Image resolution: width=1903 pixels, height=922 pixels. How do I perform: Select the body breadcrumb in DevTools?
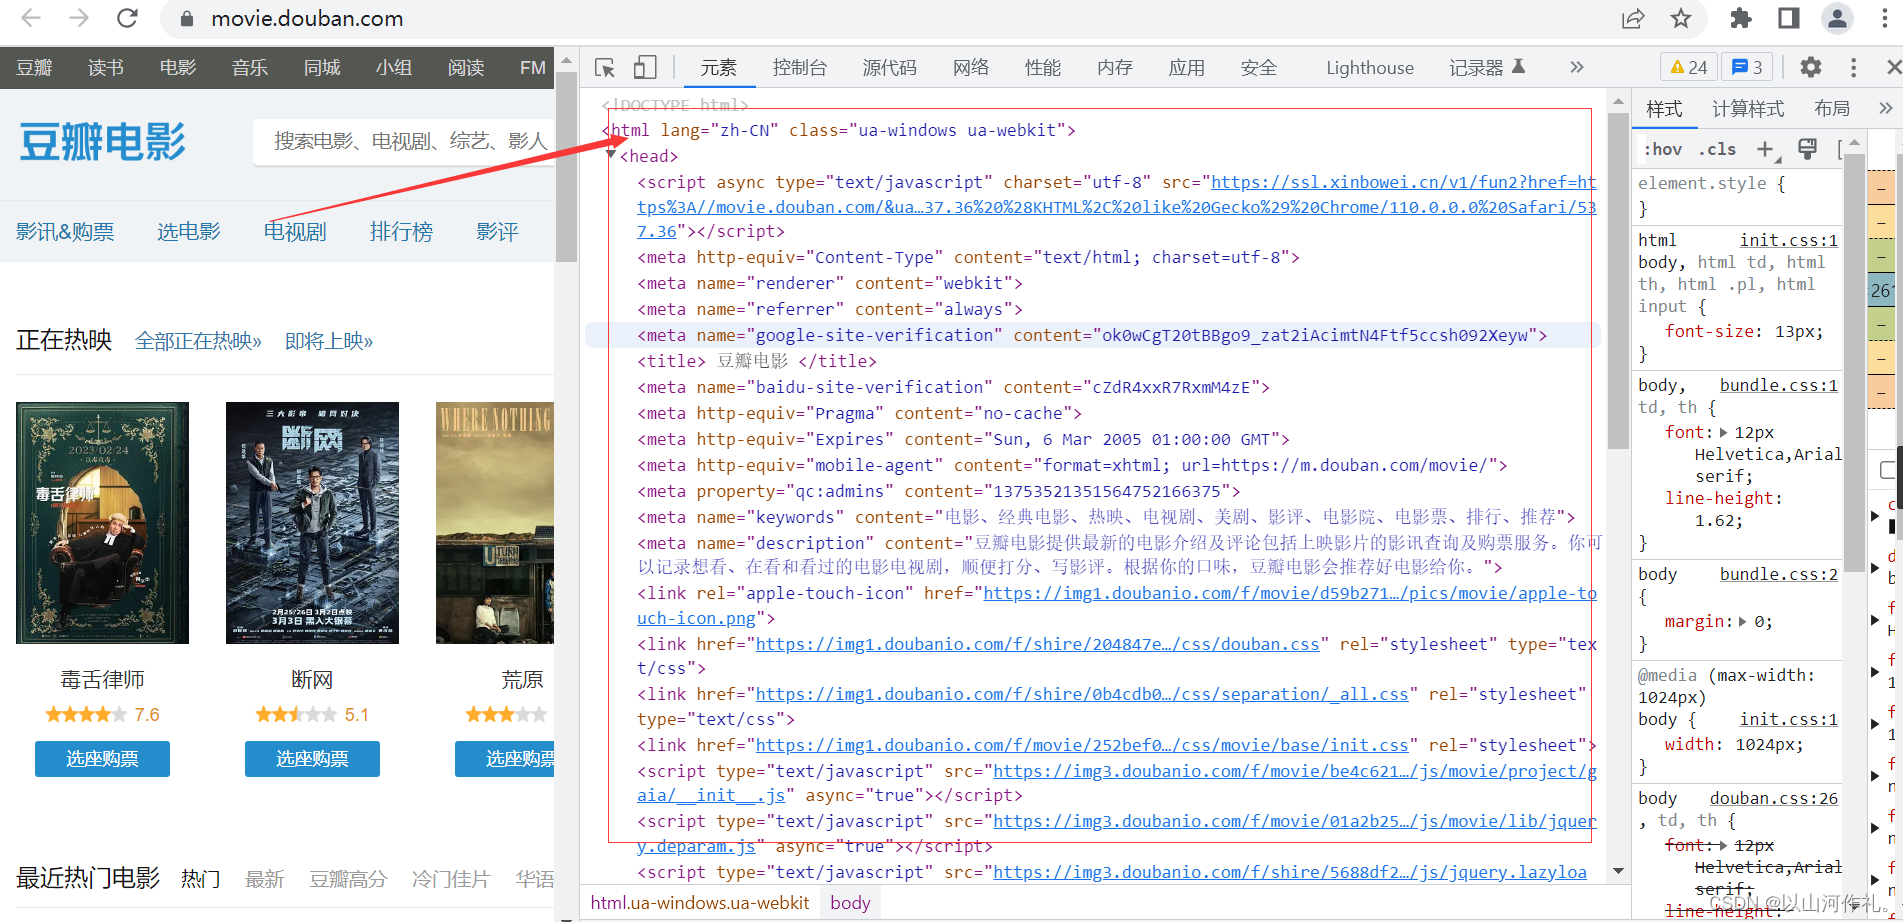[850, 903]
